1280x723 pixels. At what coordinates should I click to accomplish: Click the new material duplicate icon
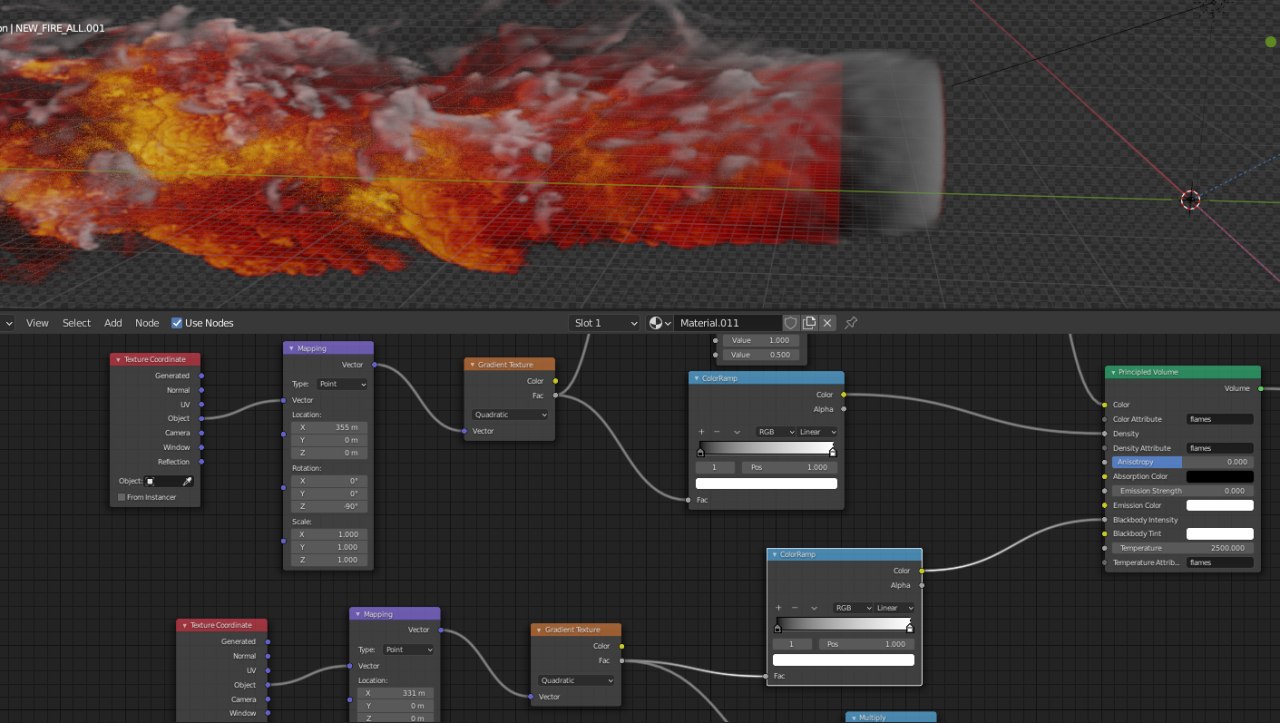(810, 323)
